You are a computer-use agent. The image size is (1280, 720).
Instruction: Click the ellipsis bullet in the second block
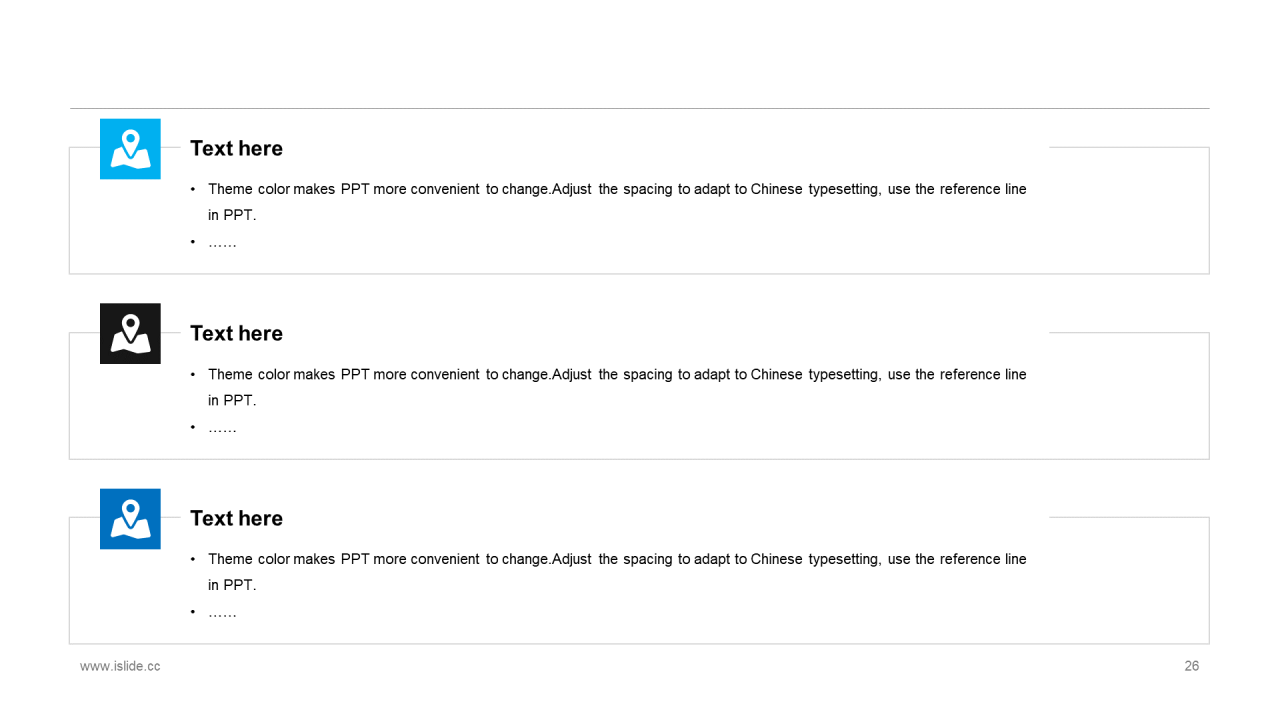(222, 427)
